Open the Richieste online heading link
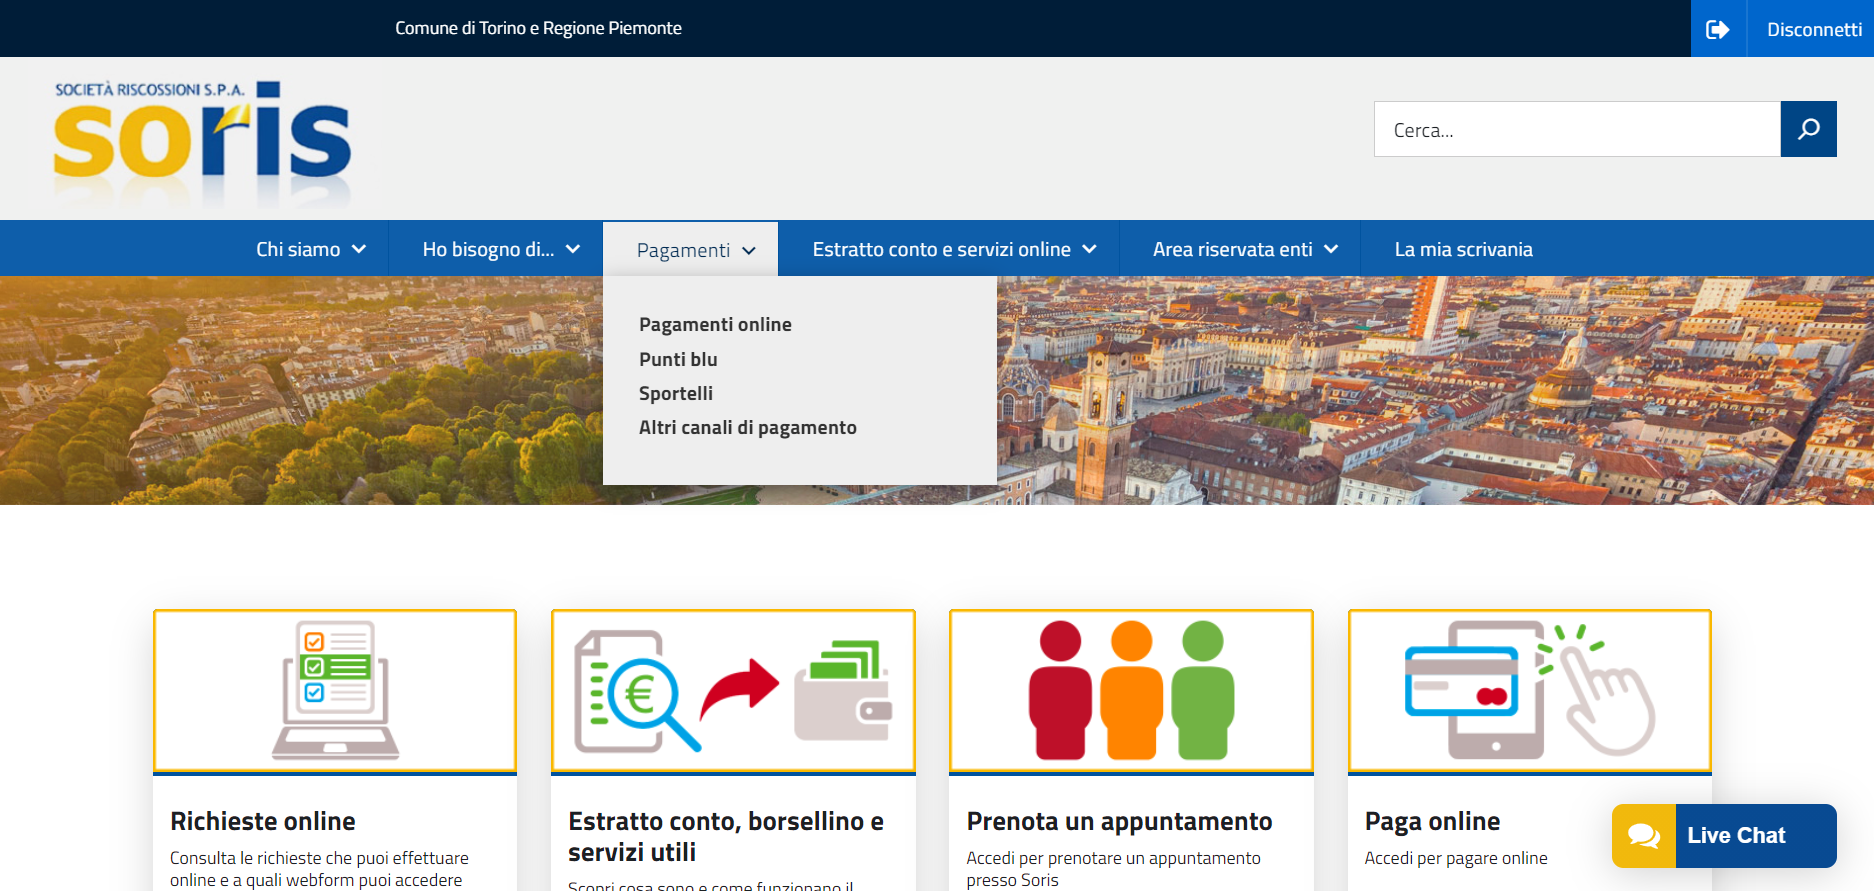Viewport: 1874px width, 891px height. (x=263, y=821)
